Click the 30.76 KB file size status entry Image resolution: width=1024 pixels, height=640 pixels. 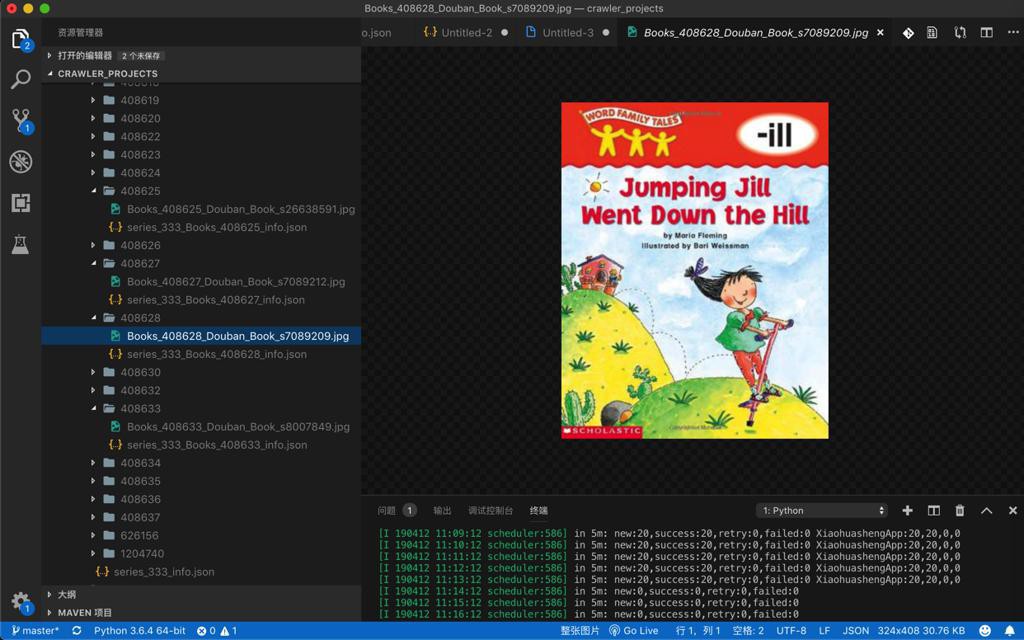point(945,631)
